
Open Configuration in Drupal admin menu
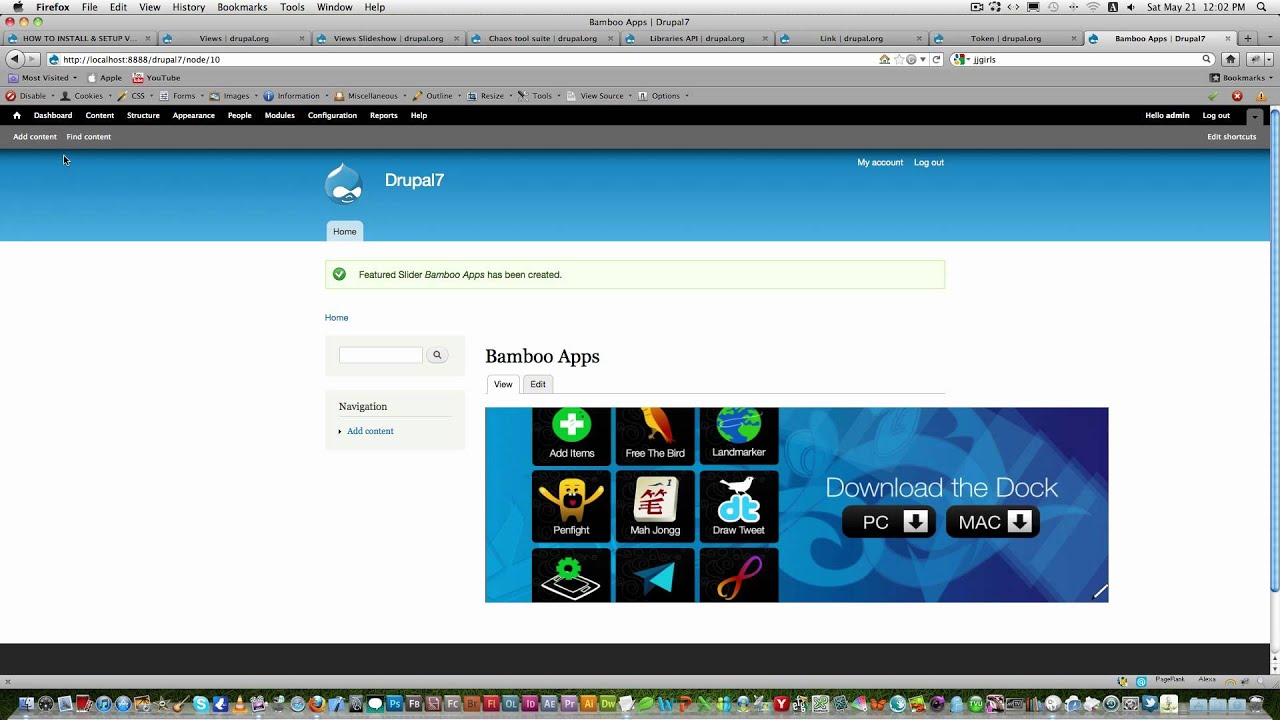(x=332, y=115)
